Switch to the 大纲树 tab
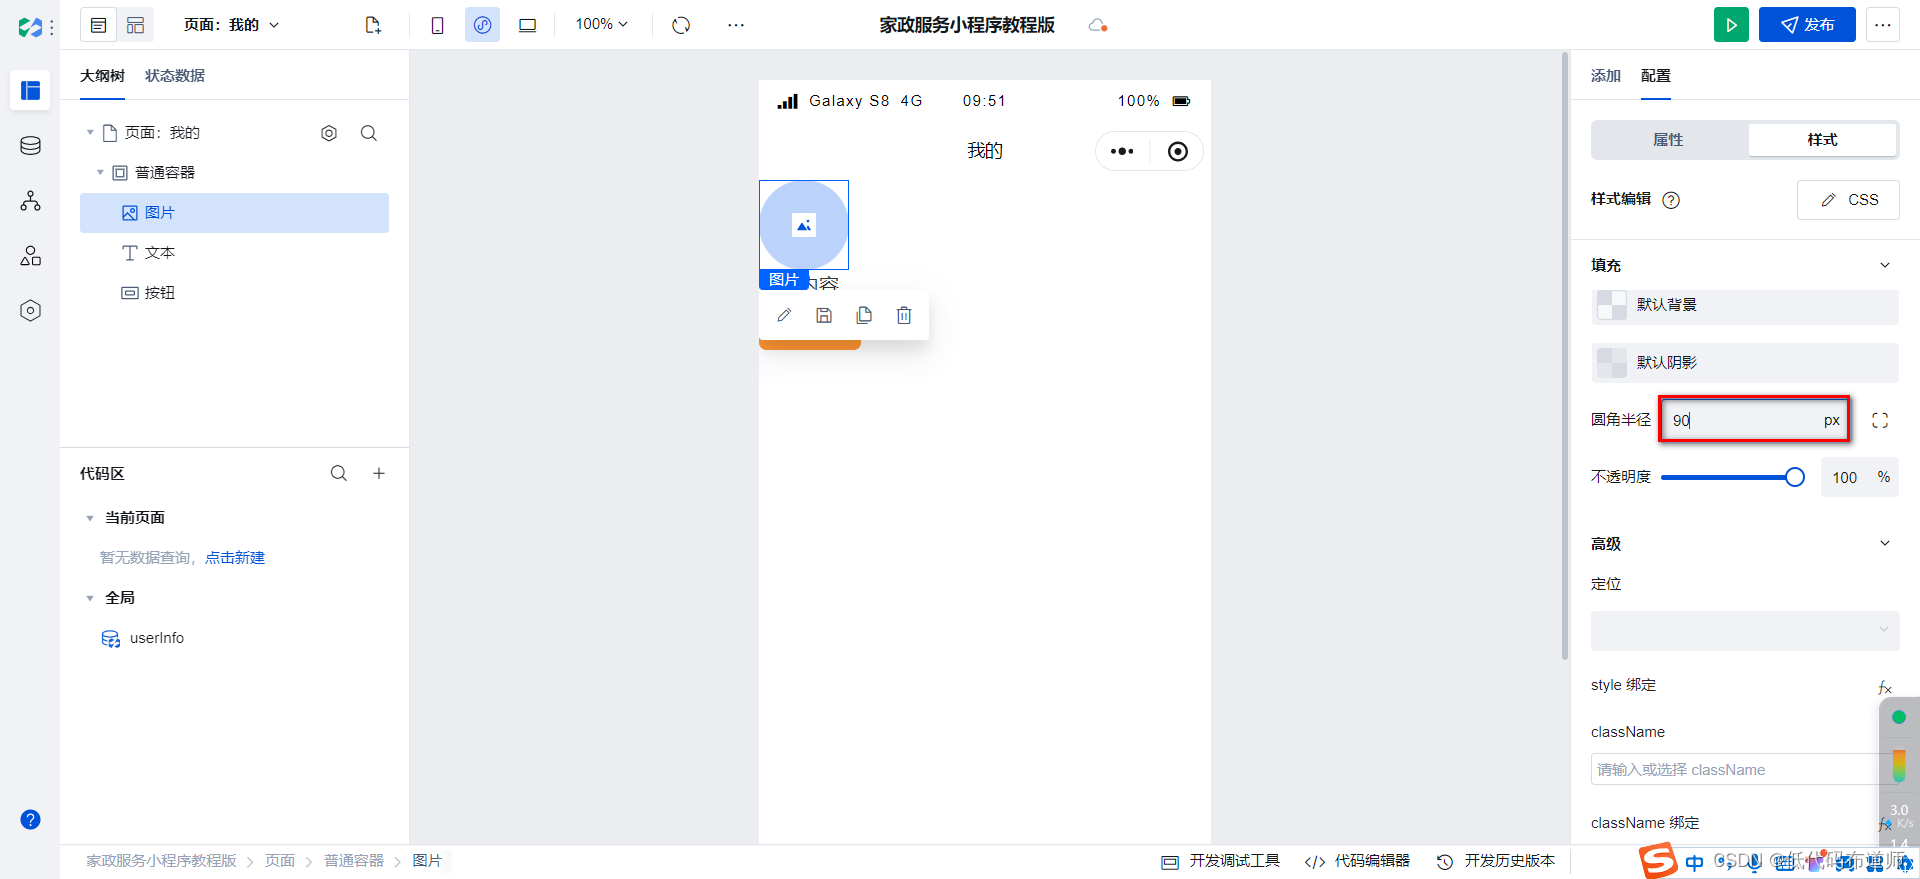 pyautogui.click(x=102, y=76)
